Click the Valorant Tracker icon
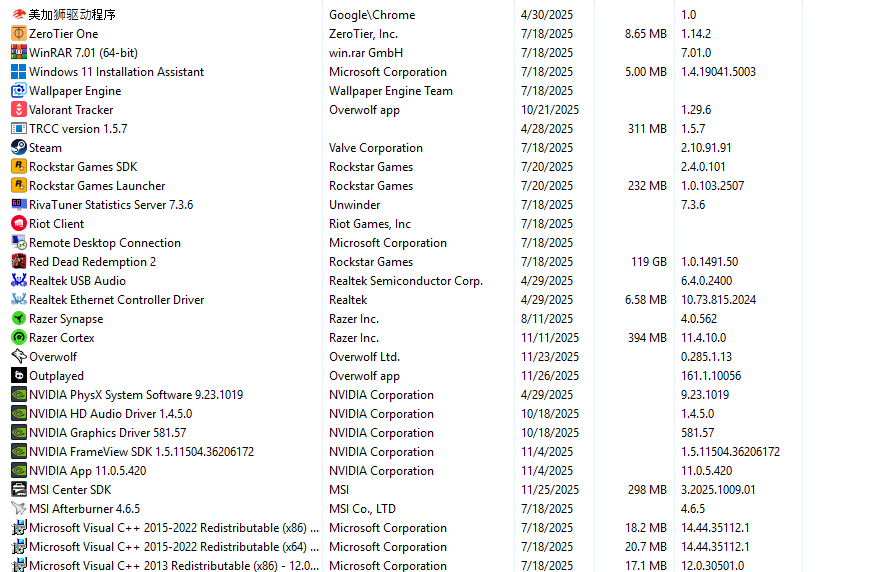Image resolution: width=896 pixels, height=572 pixels. [x=19, y=109]
